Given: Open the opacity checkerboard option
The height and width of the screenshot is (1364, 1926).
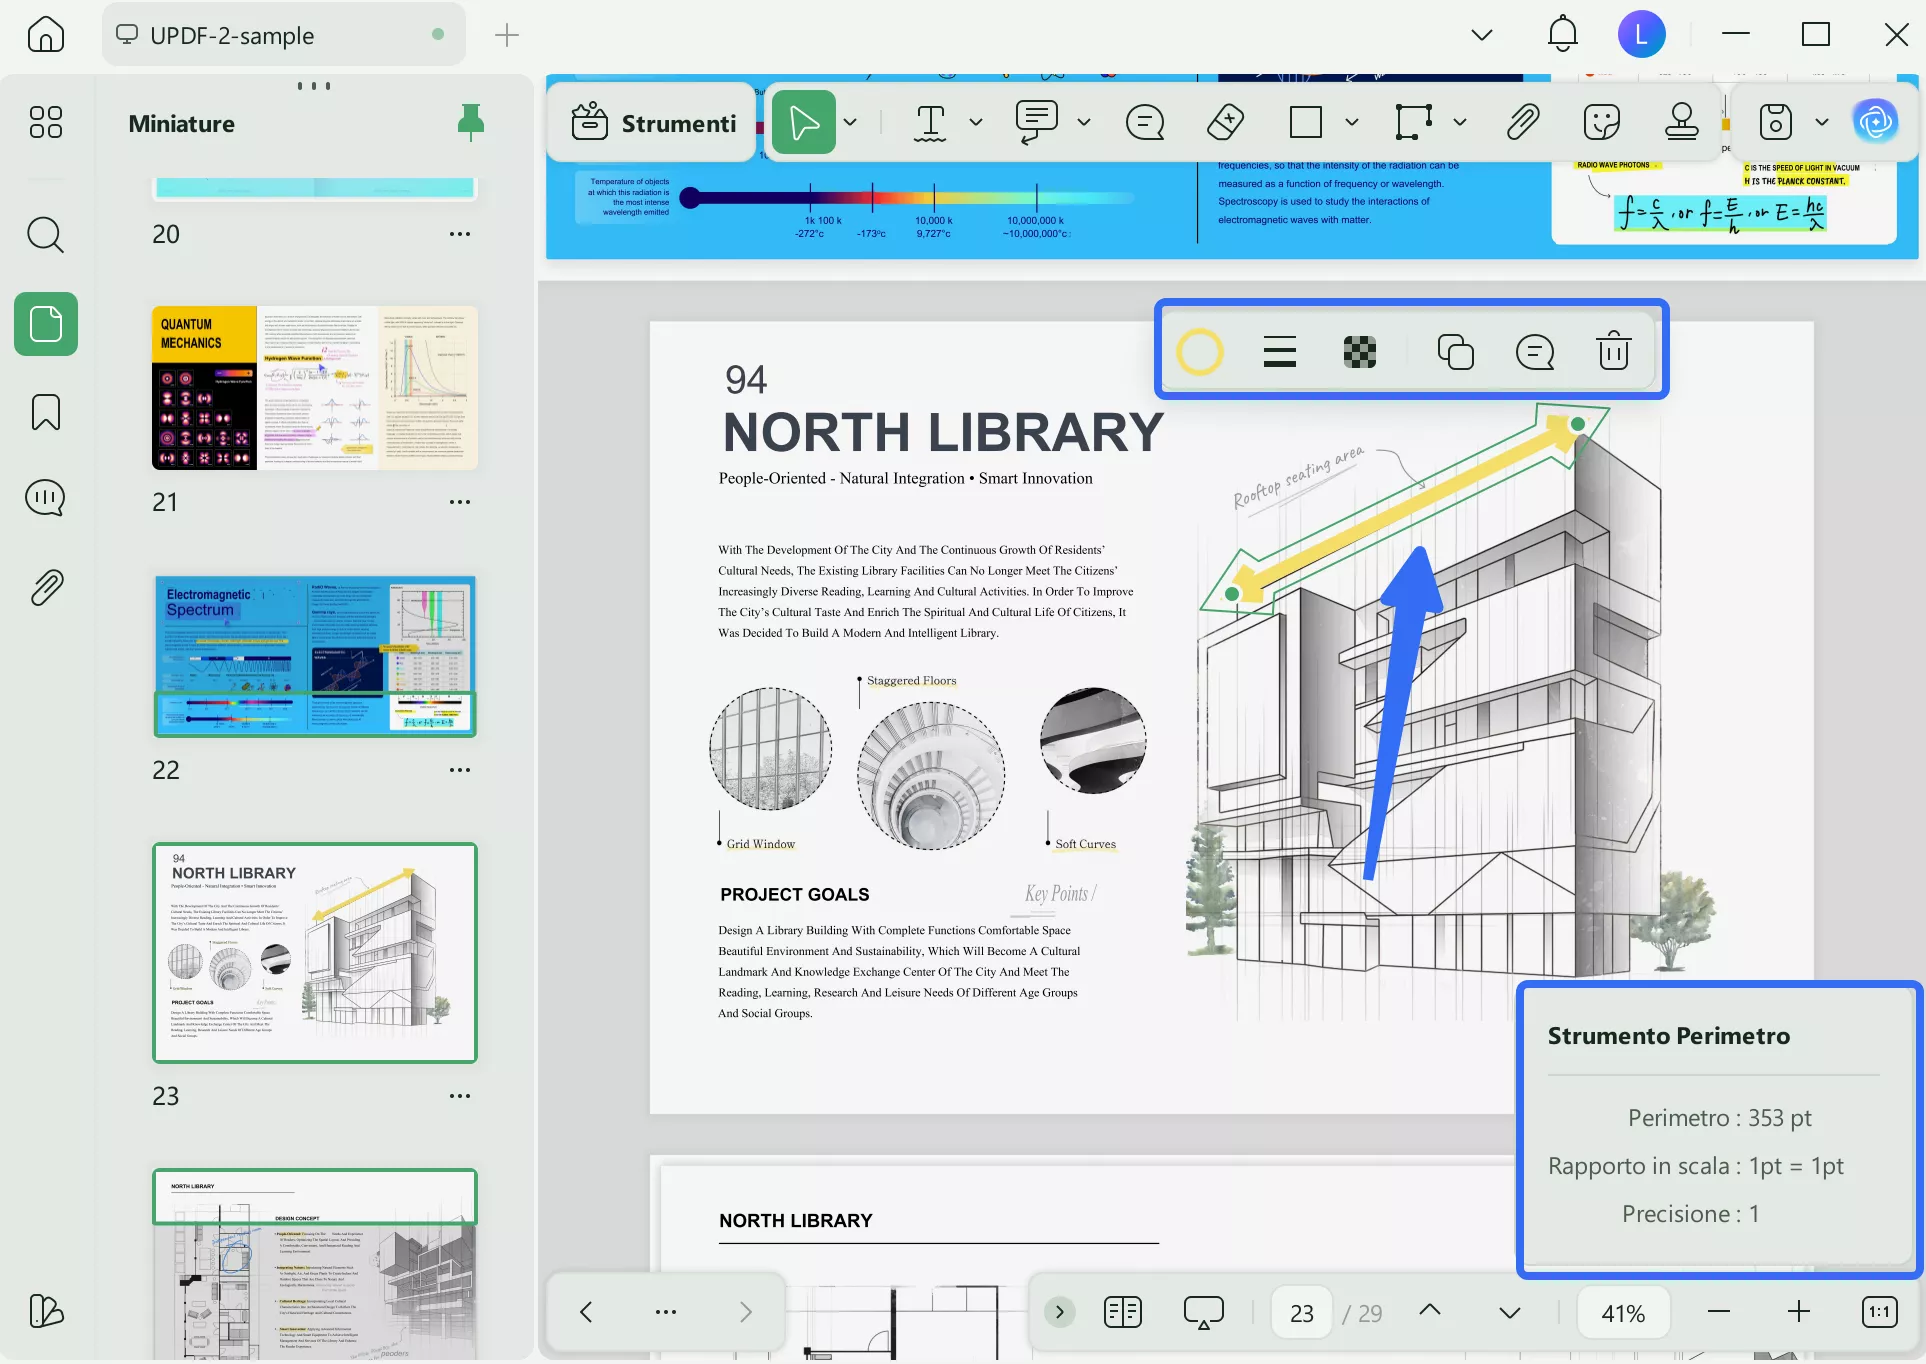Looking at the screenshot, I should tap(1359, 352).
